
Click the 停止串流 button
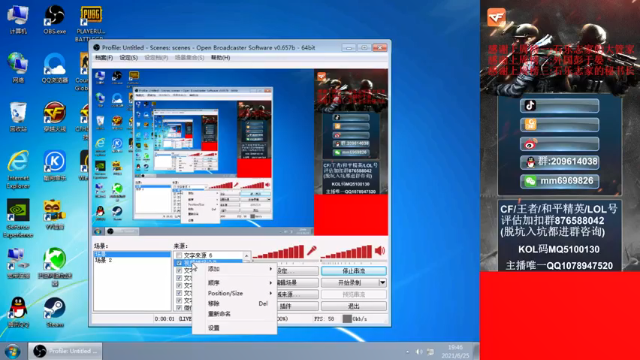353,271
